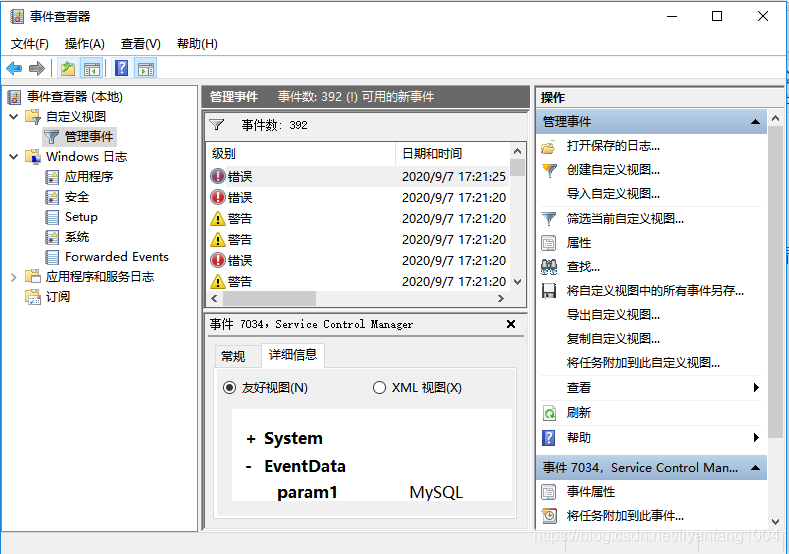Click the 刷新 refresh icon
This screenshot has width=789, height=554.
[x=549, y=413]
